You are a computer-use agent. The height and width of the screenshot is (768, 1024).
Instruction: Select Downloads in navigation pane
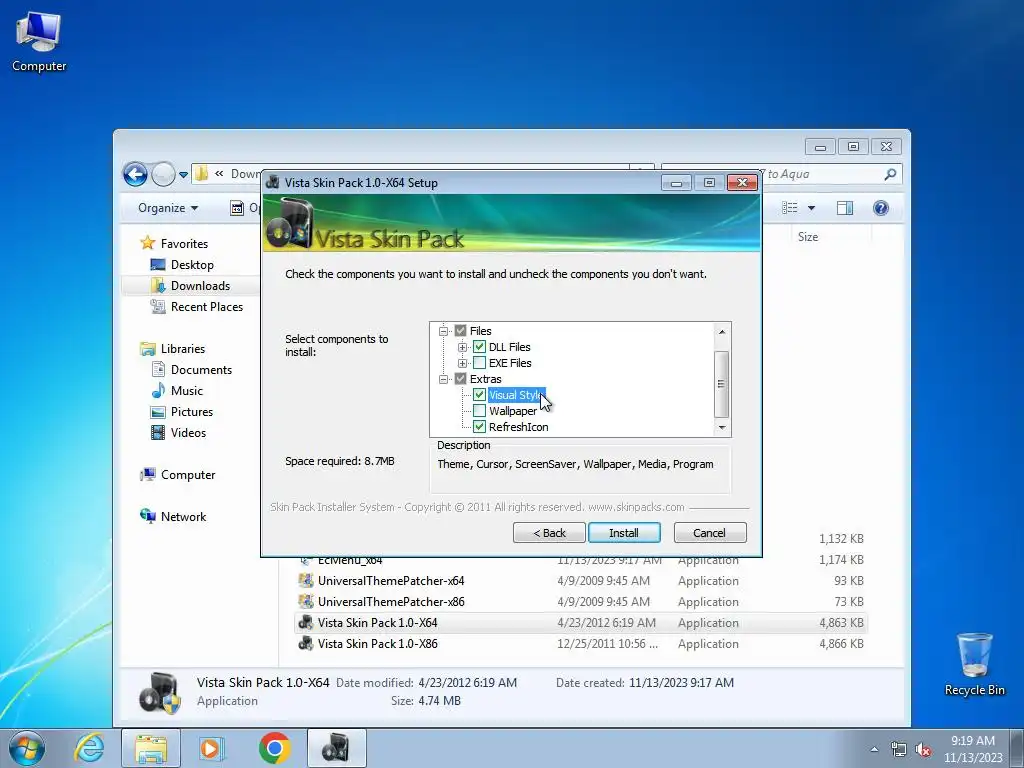click(200, 285)
